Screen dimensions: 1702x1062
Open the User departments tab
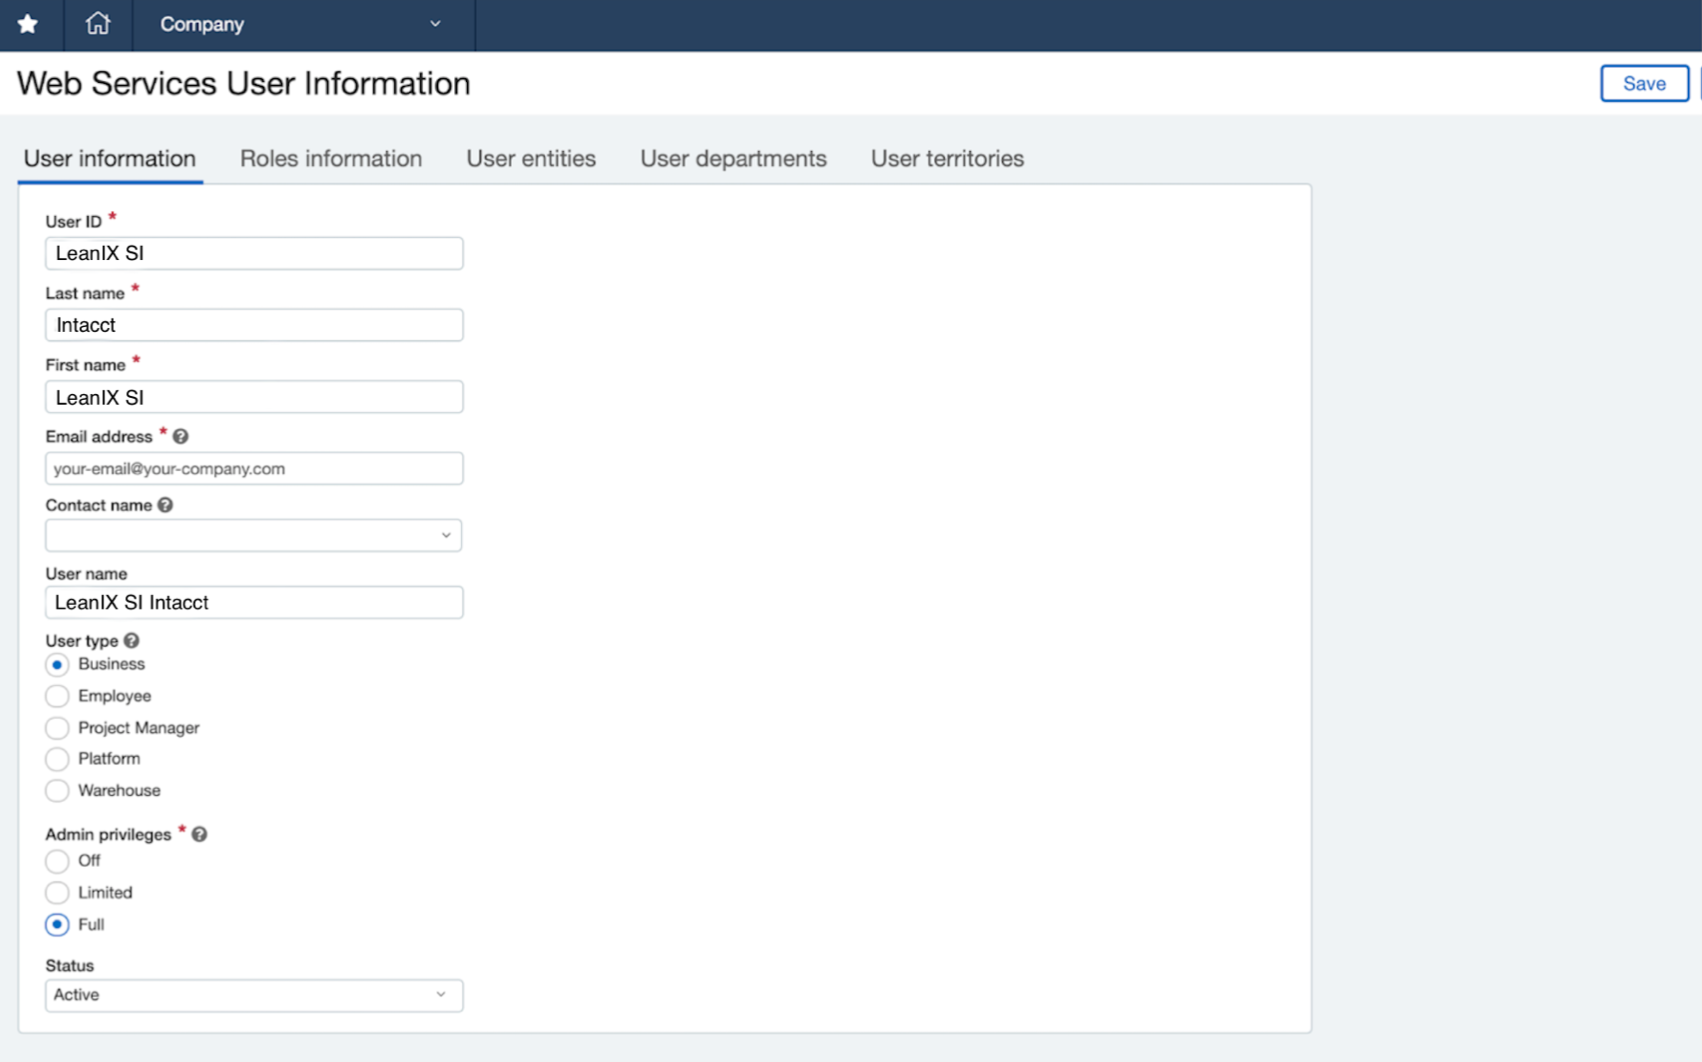click(733, 158)
